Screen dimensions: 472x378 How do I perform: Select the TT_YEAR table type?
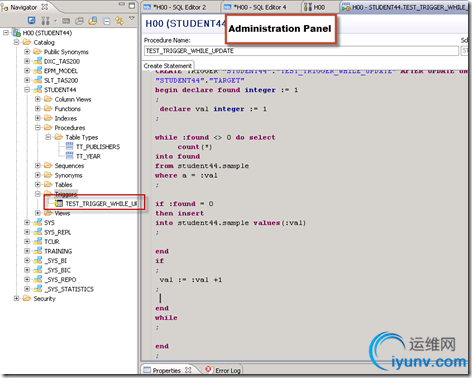(88, 156)
